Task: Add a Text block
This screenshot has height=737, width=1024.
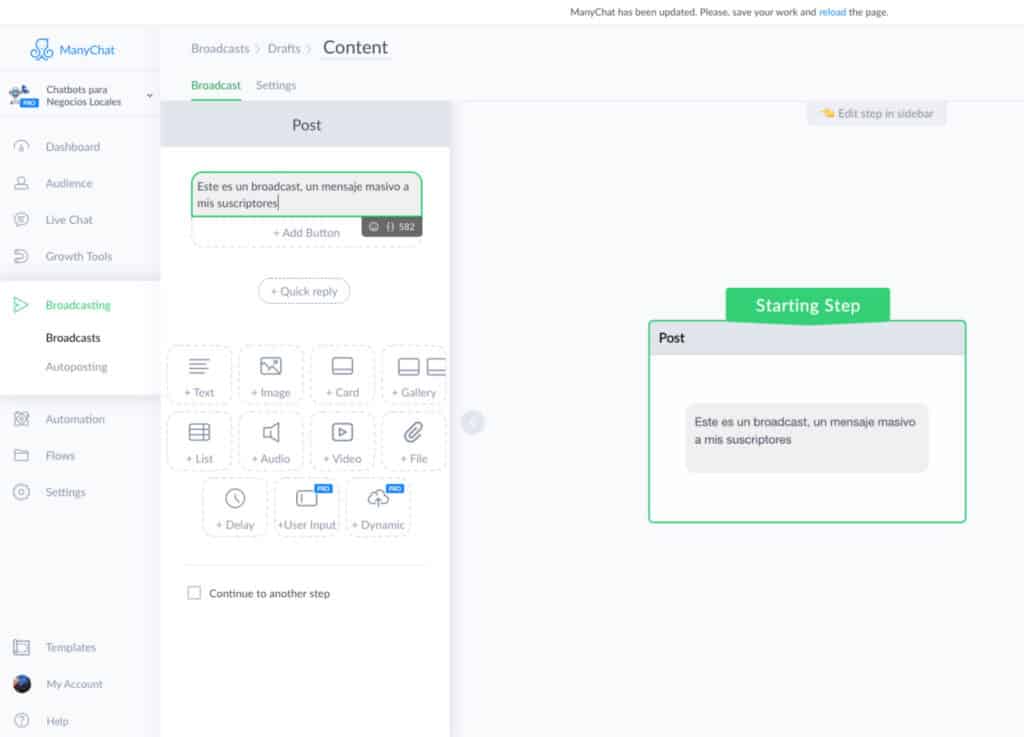Action: (199, 375)
